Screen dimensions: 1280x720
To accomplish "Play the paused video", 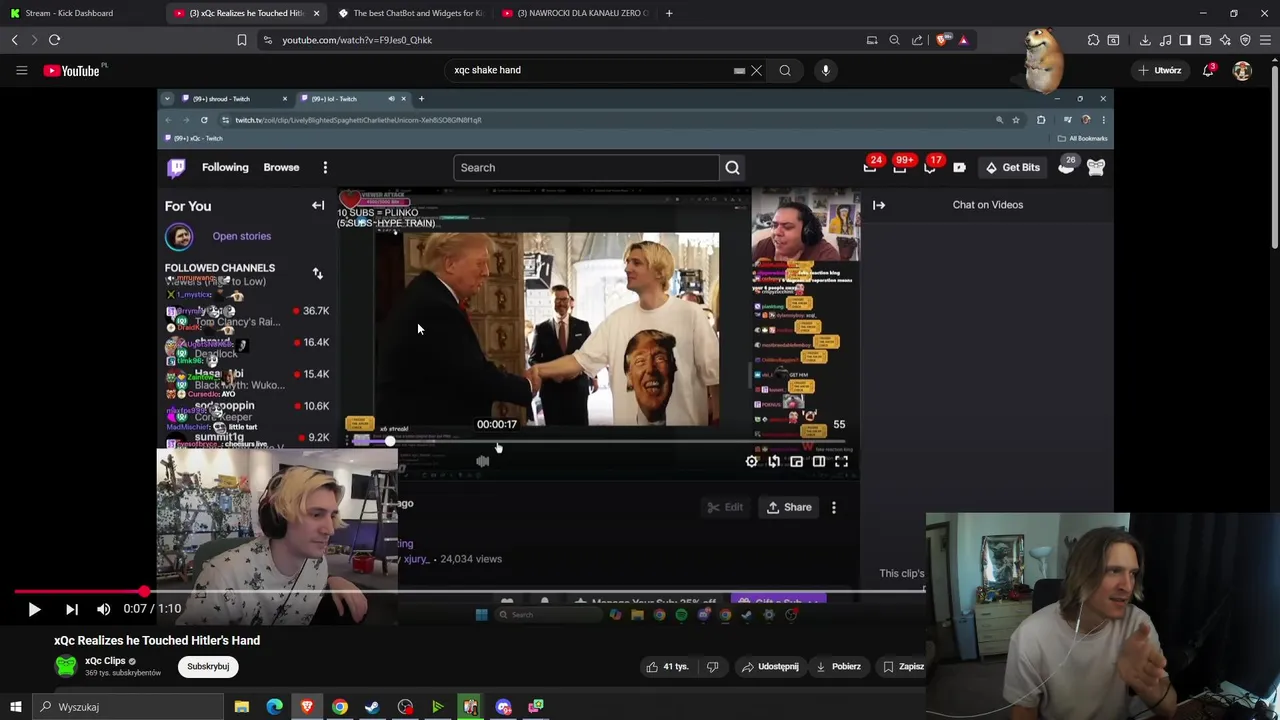I will tap(34, 609).
